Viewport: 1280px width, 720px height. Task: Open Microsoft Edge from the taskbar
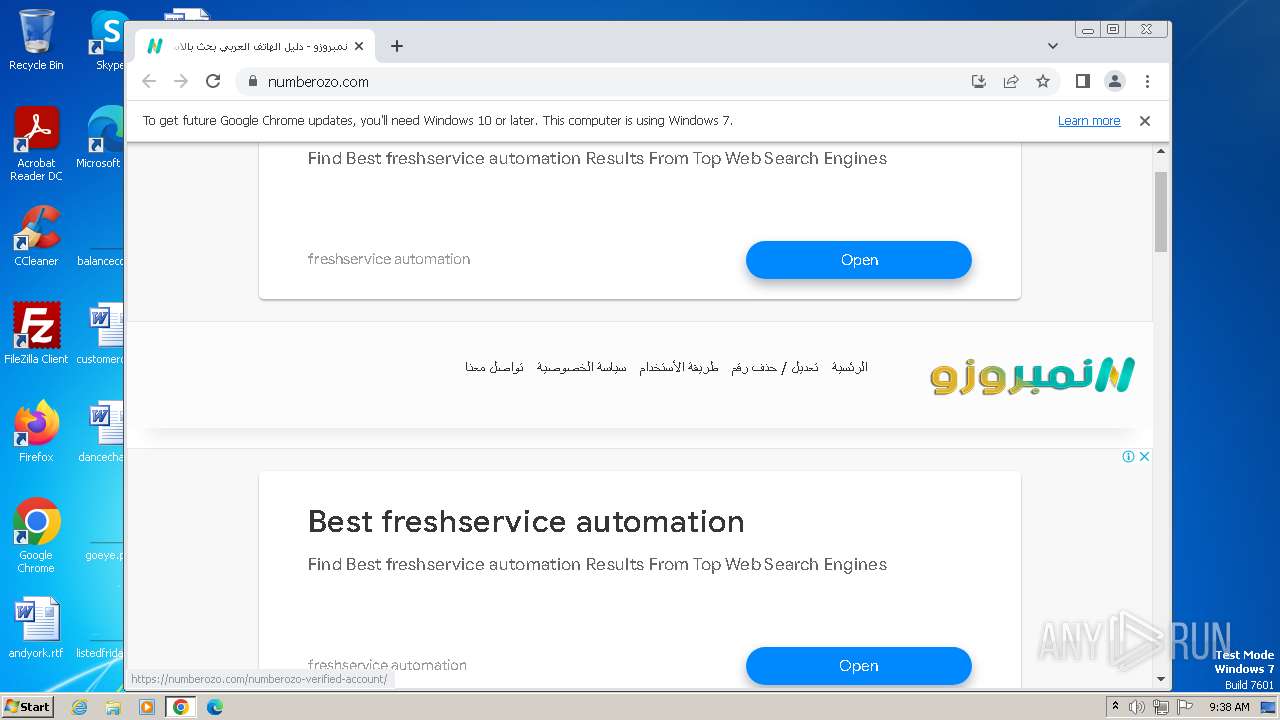(x=214, y=707)
